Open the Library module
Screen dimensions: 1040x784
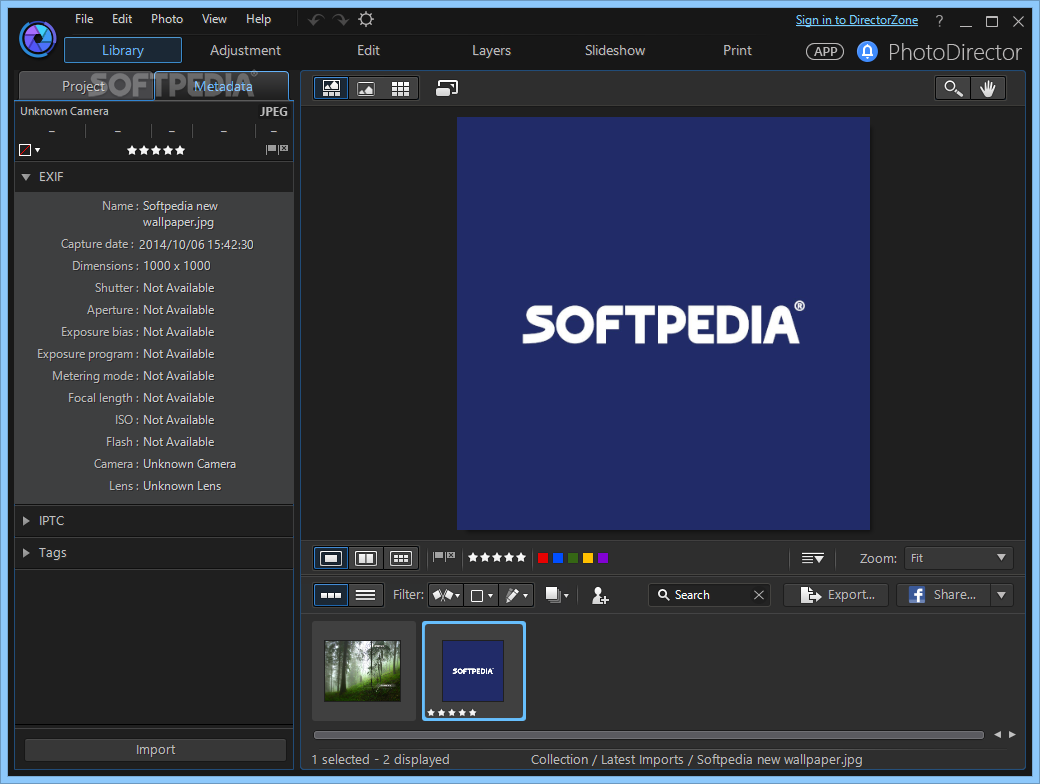point(123,50)
